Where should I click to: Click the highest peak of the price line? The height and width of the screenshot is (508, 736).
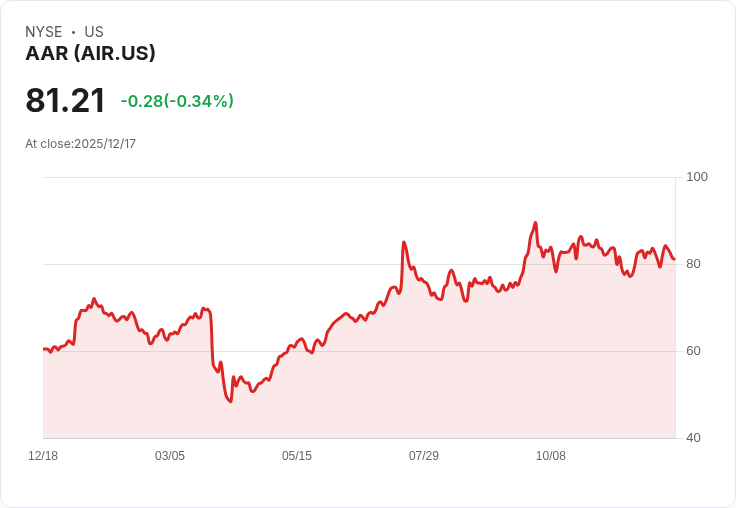(536, 223)
